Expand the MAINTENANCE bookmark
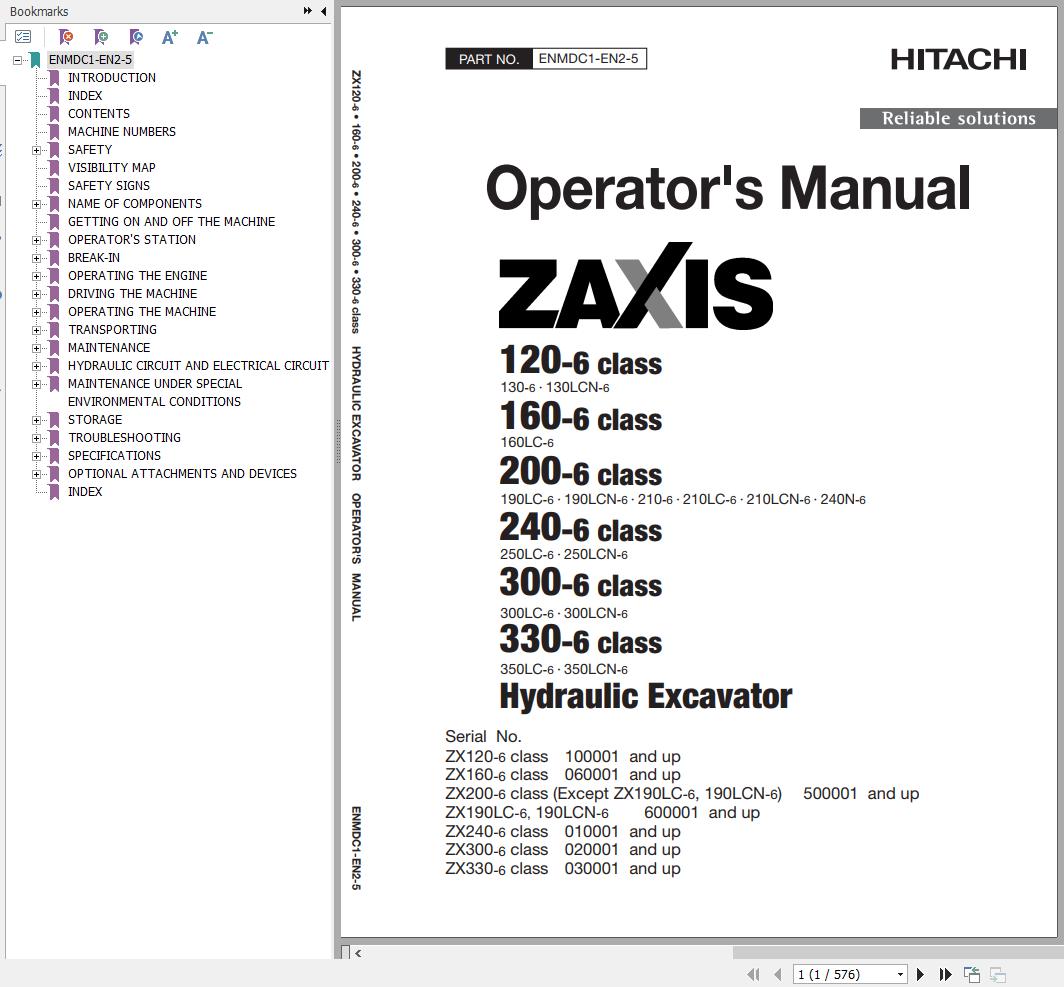The height and width of the screenshot is (987, 1064). (x=37, y=347)
